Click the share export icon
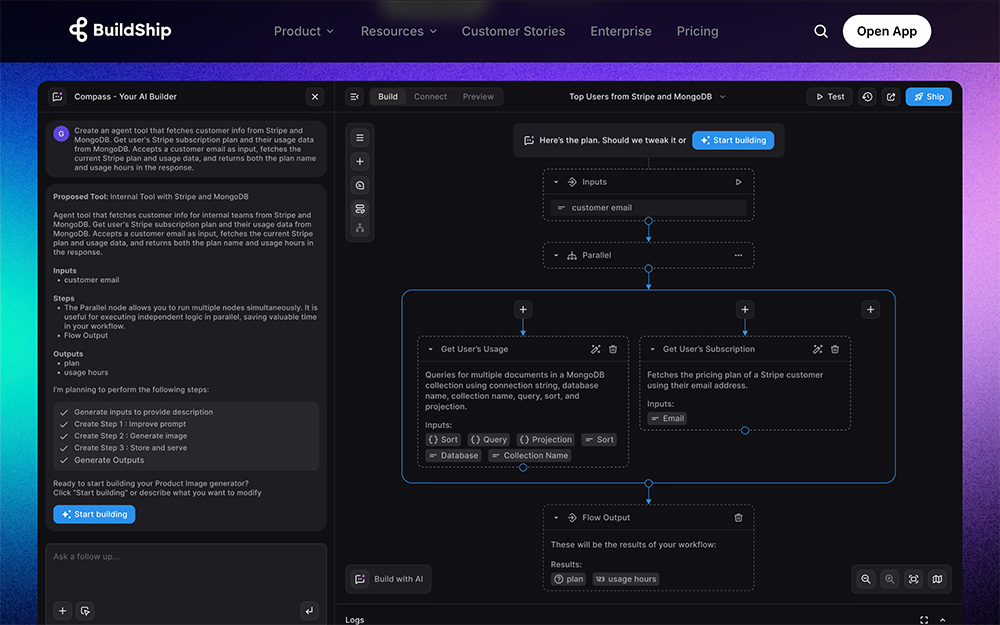This screenshot has height=625, width=1000. 891,97
